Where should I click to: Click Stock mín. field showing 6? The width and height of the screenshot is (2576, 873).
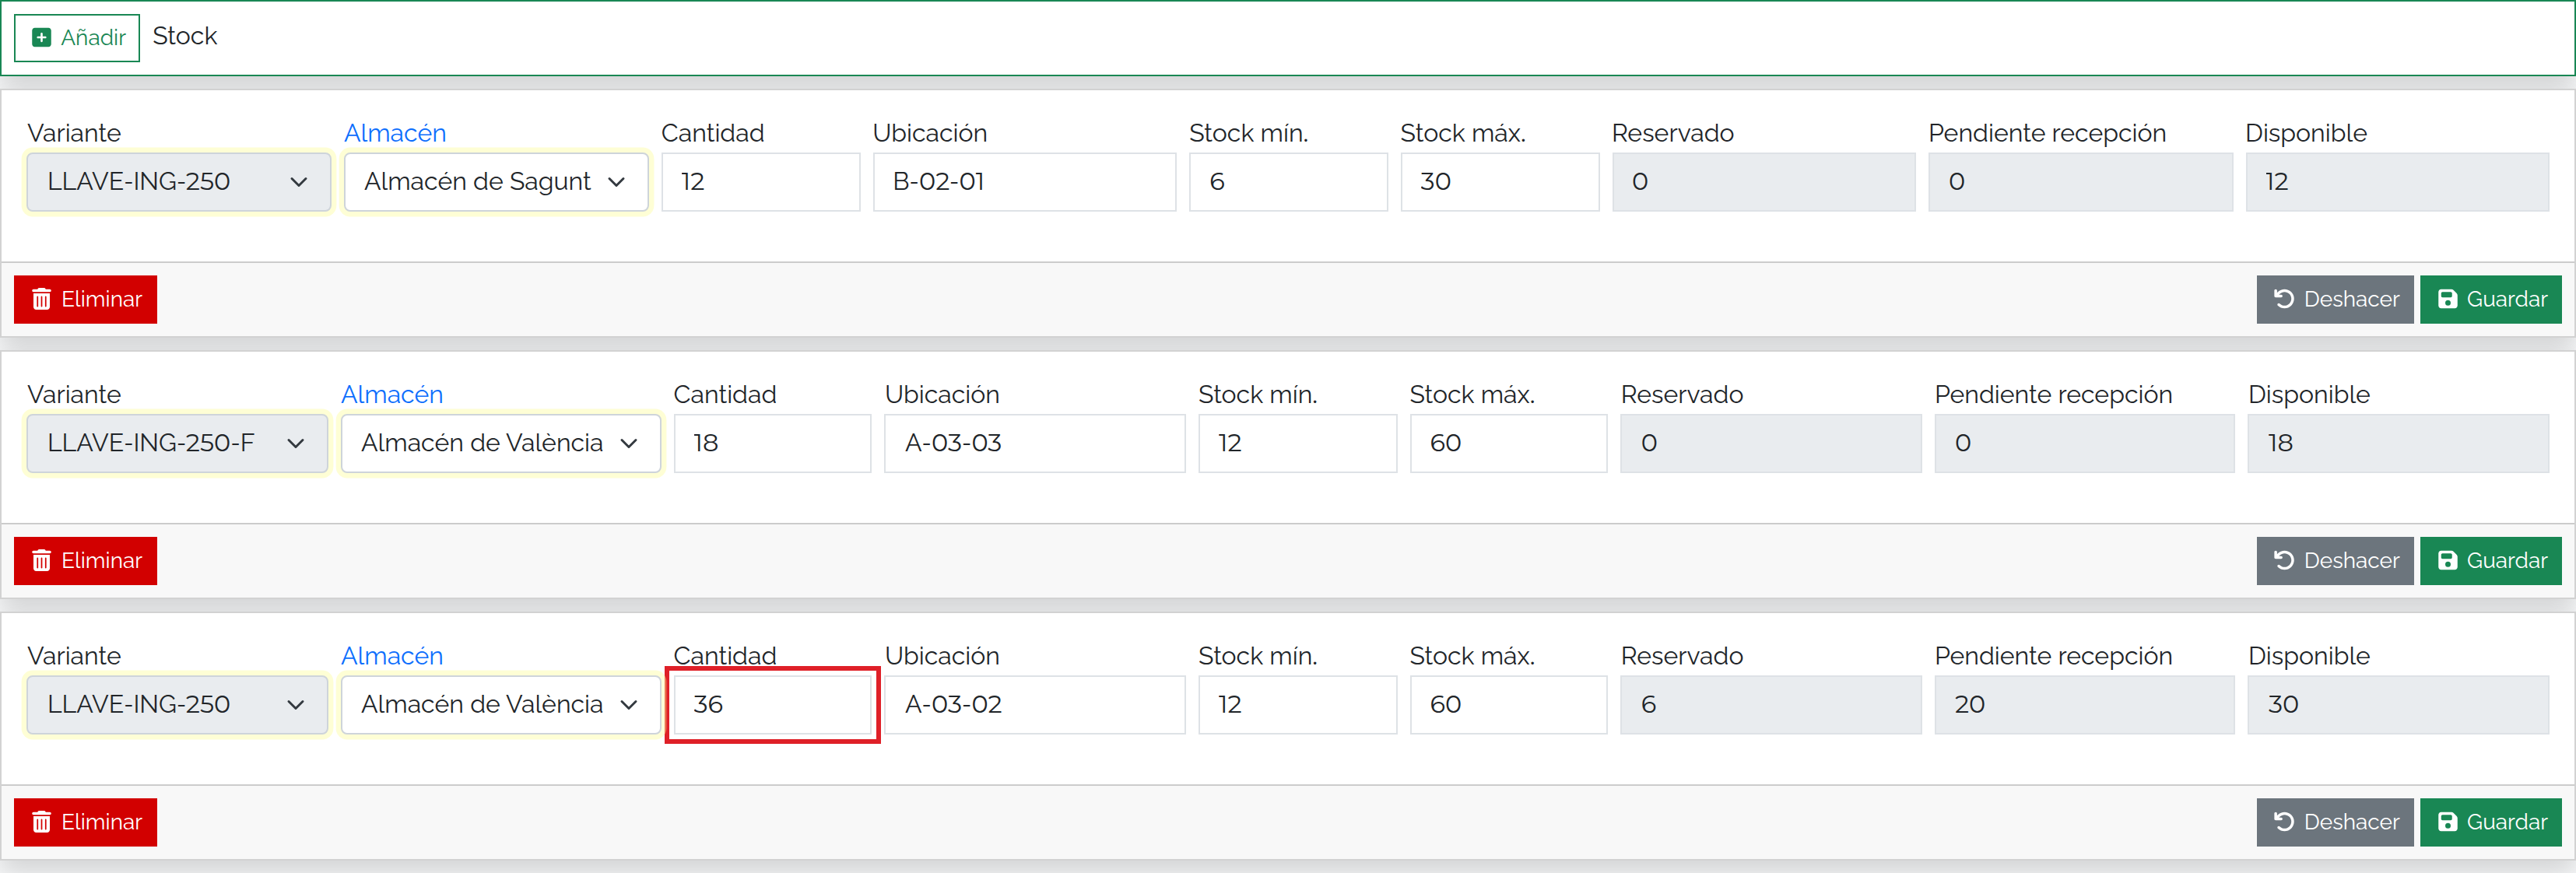[x=1288, y=182]
